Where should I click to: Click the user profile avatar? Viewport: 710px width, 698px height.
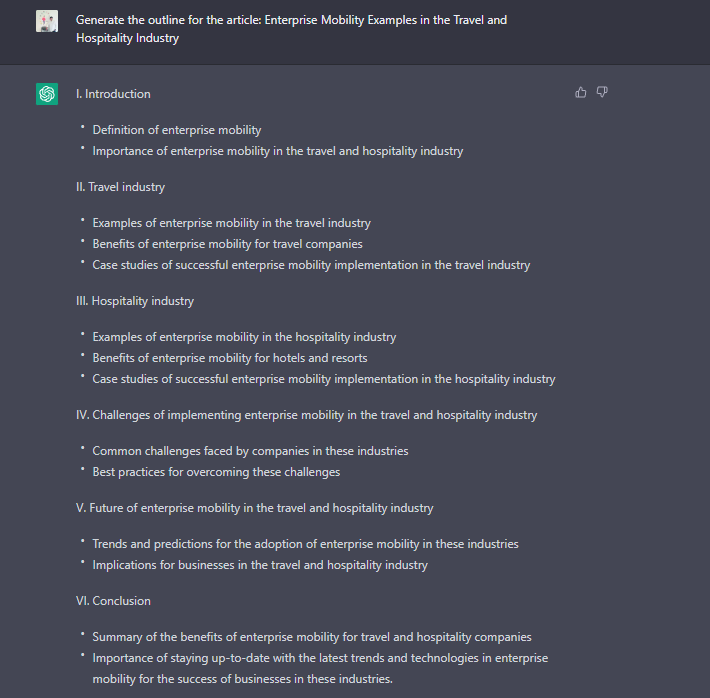[x=47, y=21]
